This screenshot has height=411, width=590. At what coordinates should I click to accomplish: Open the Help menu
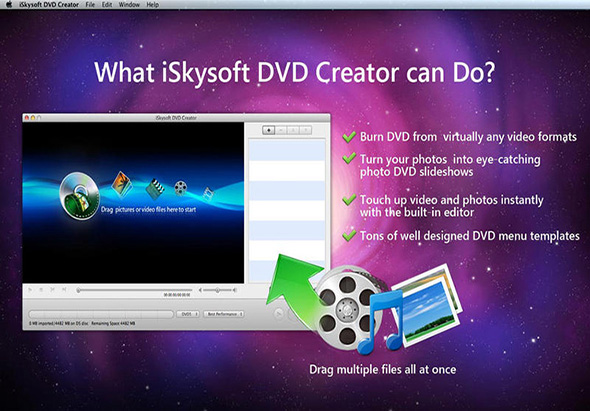[152, 5]
